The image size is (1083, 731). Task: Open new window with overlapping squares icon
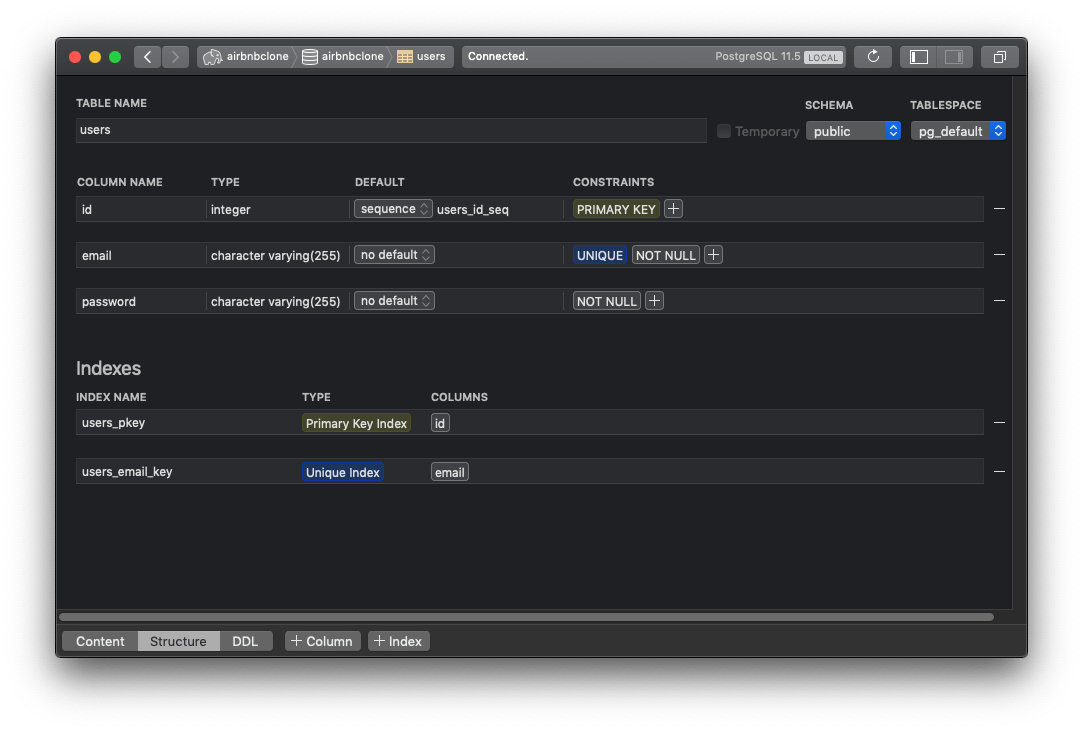[x=1000, y=57]
